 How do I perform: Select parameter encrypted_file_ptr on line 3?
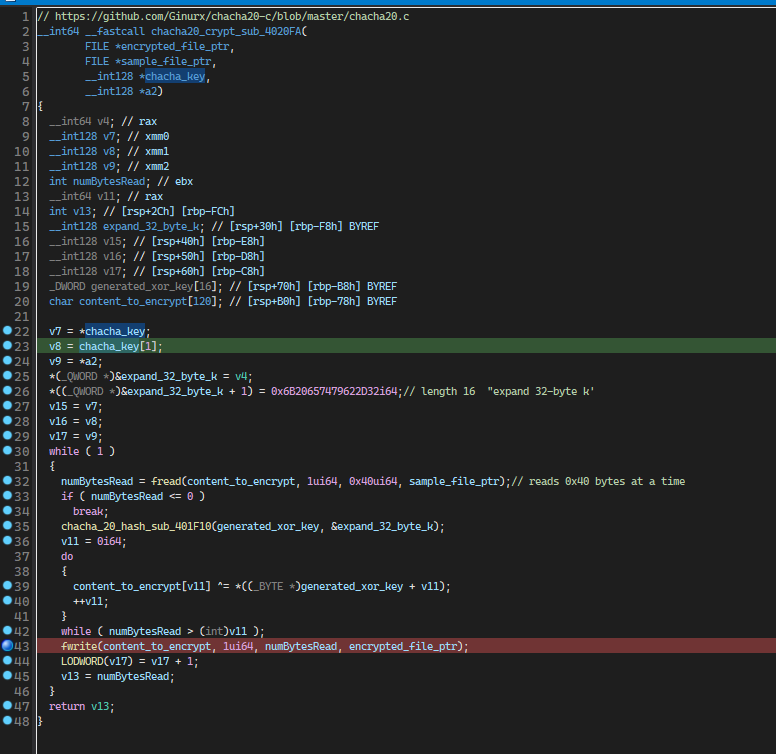coord(175,47)
